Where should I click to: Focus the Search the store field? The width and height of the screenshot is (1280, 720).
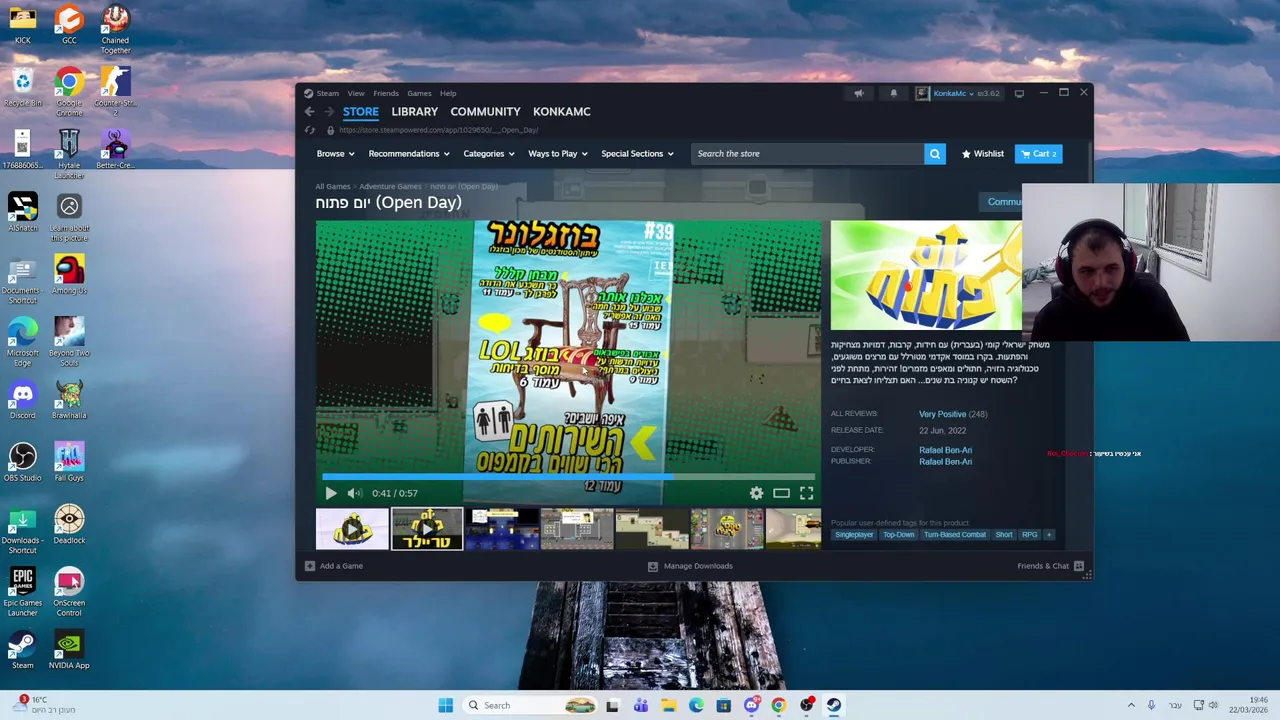807,154
